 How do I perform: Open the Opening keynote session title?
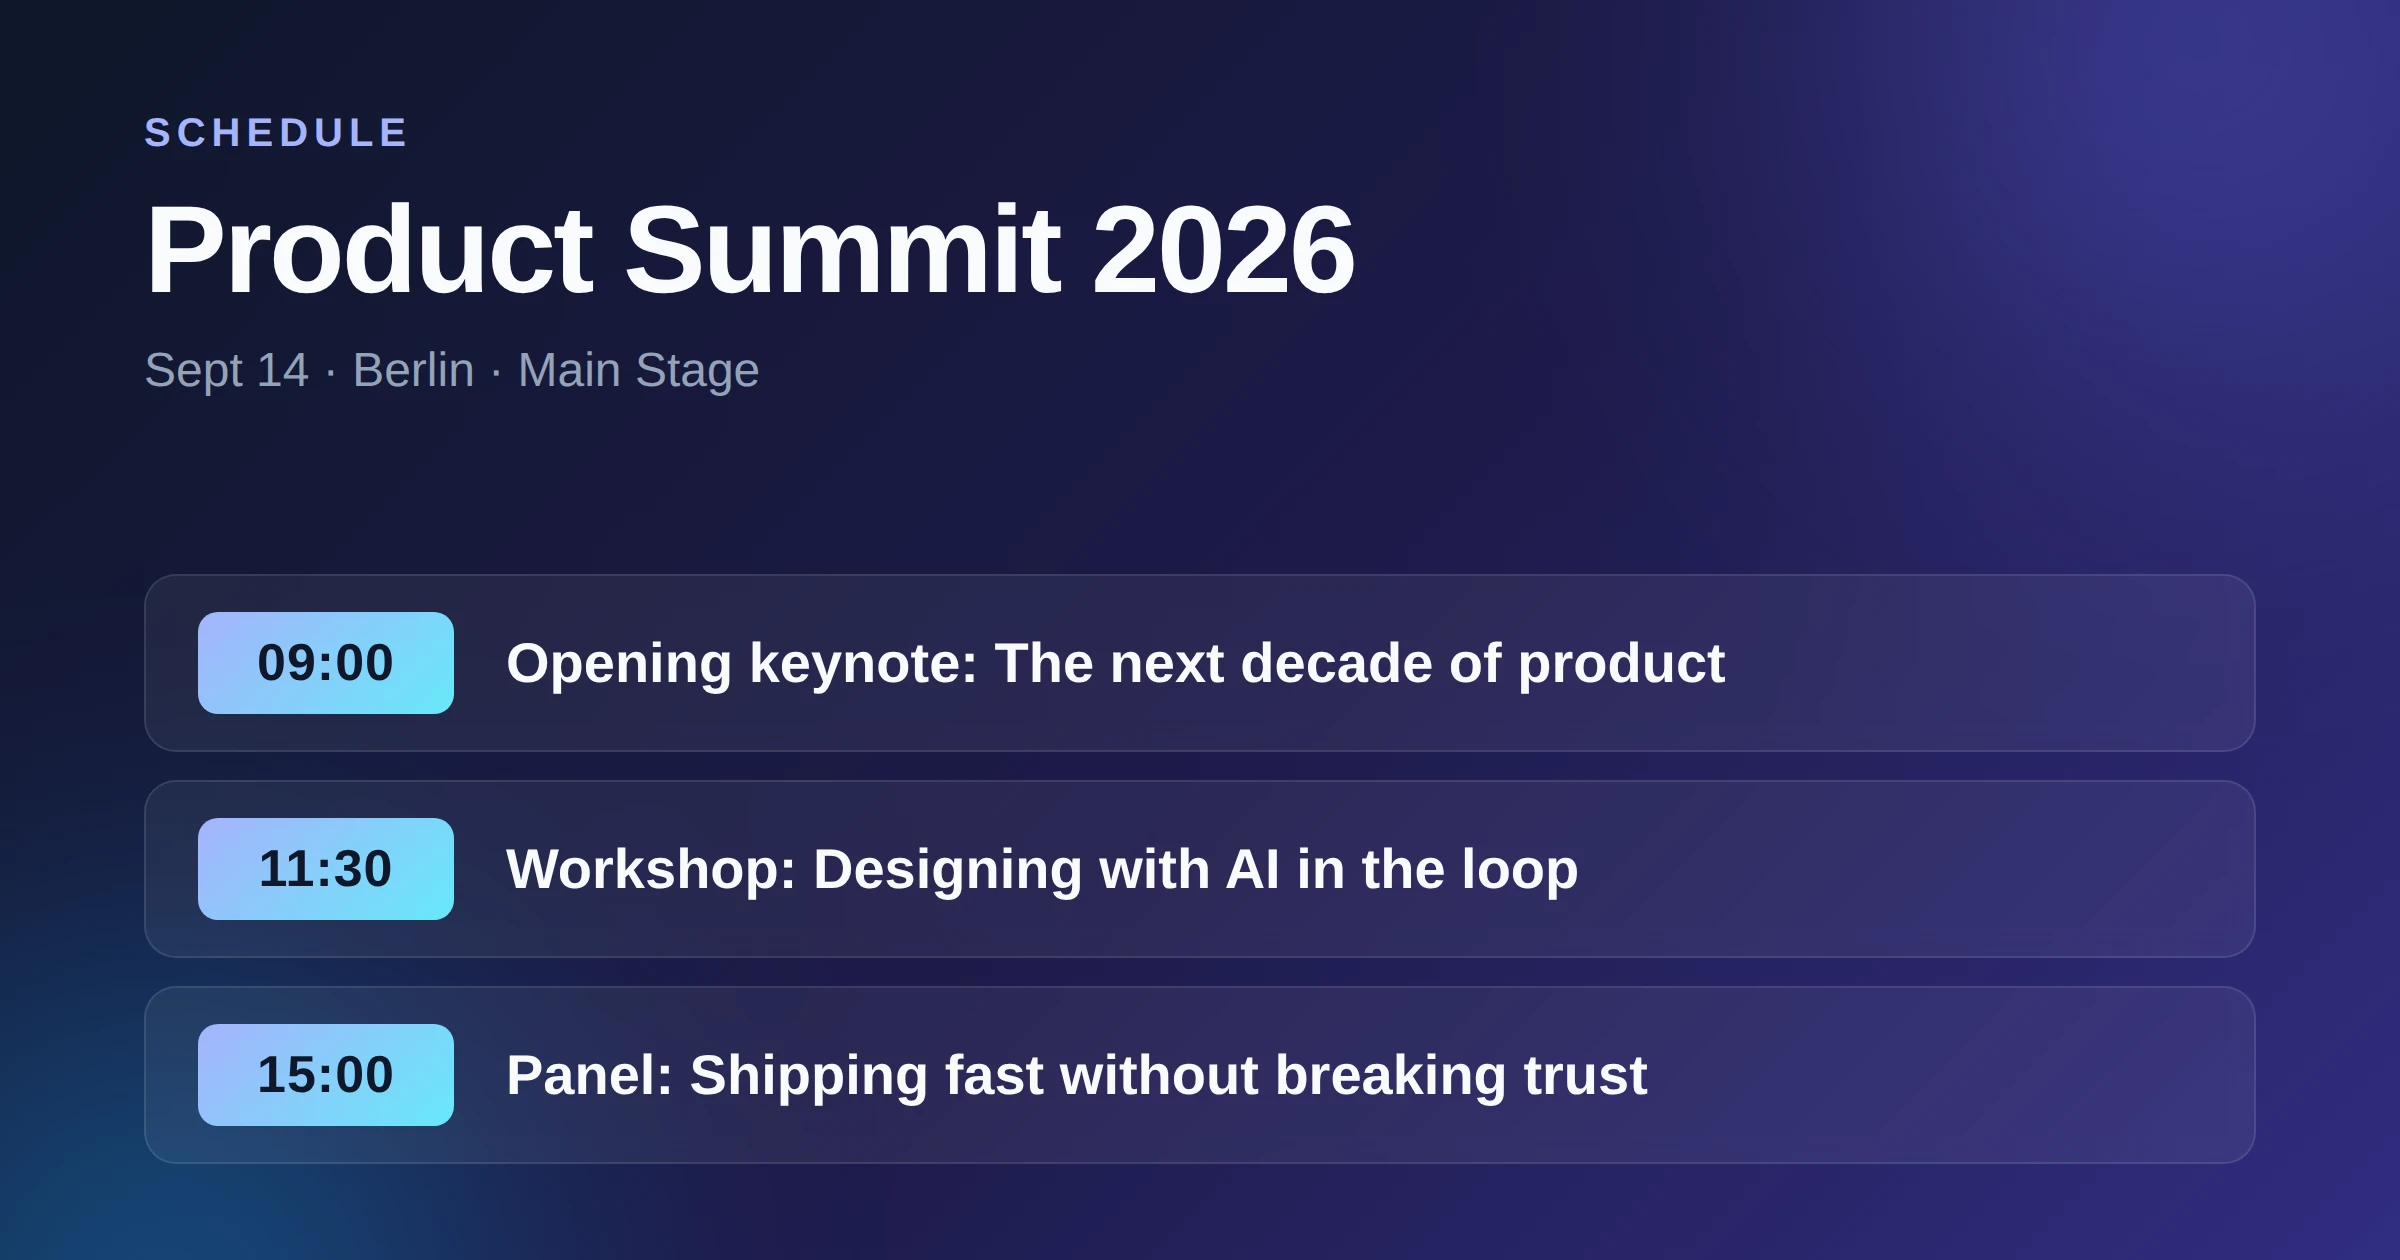[1116, 664]
